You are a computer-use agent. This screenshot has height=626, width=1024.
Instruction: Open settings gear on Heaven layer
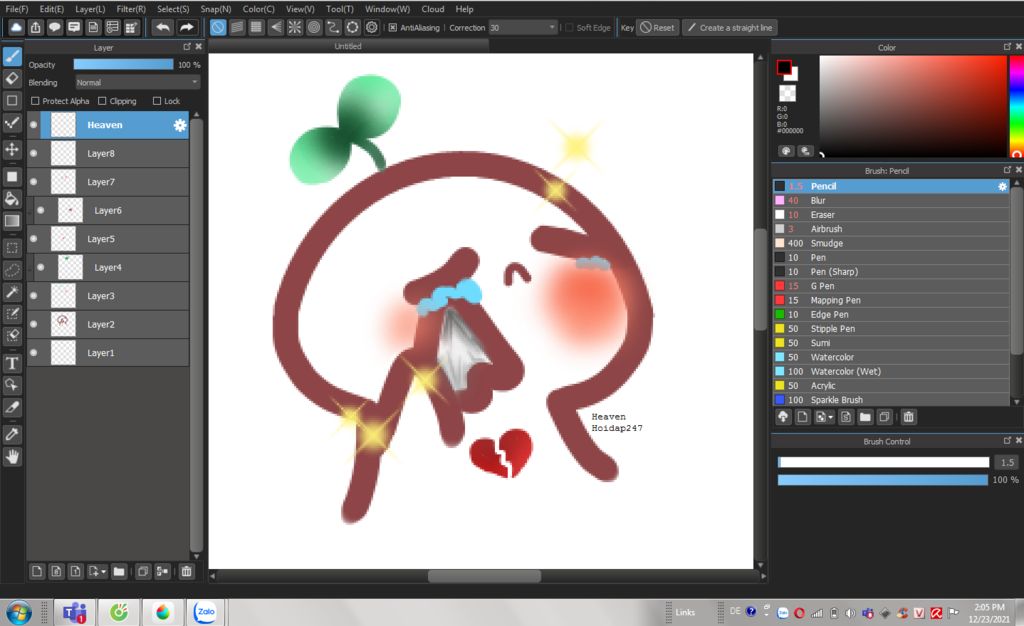(180, 125)
